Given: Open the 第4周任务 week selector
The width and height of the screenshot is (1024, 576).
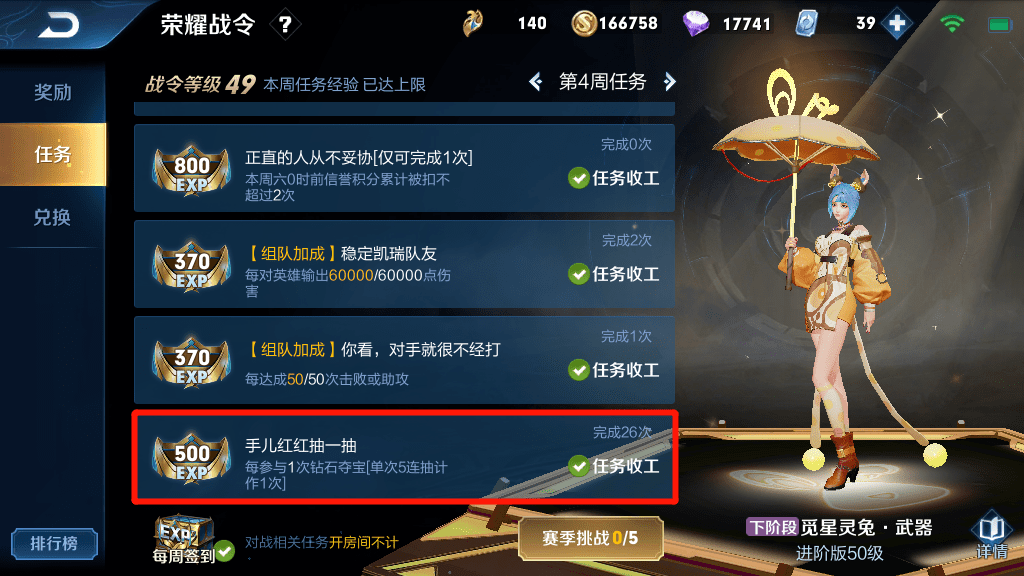Looking at the screenshot, I should click(602, 82).
